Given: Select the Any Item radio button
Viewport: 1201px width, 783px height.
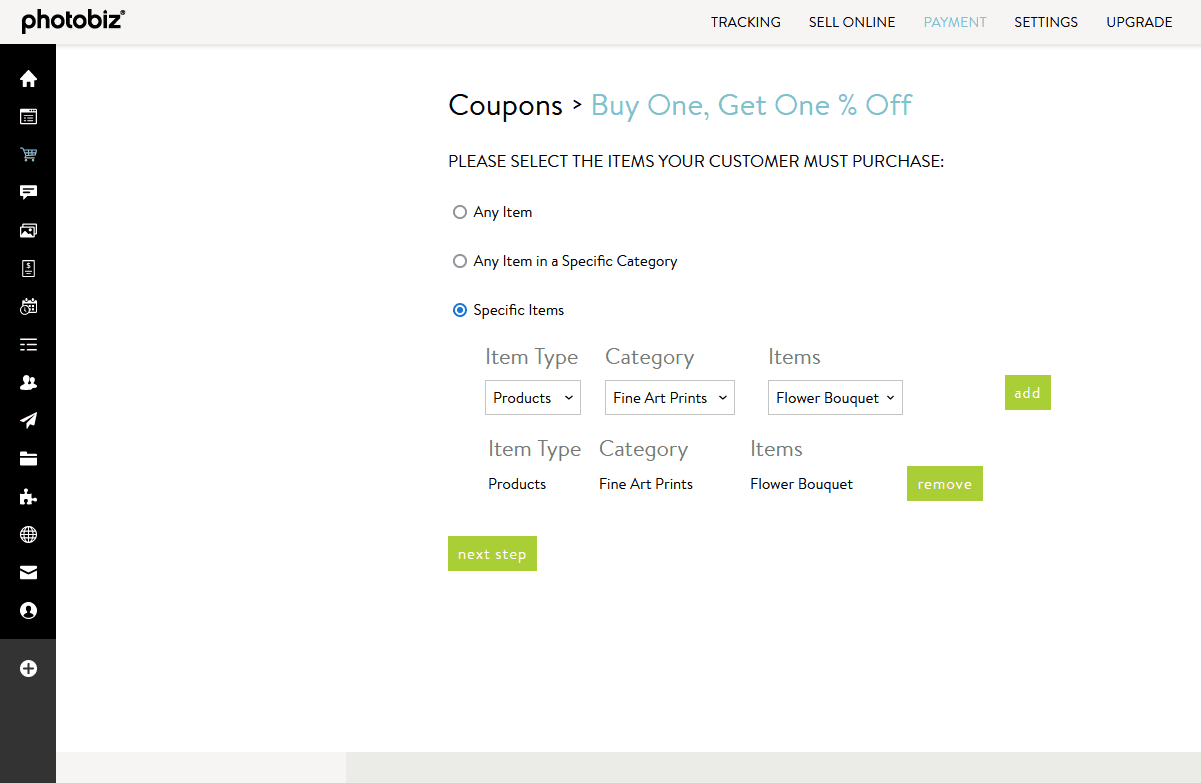Looking at the screenshot, I should [460, 211].
